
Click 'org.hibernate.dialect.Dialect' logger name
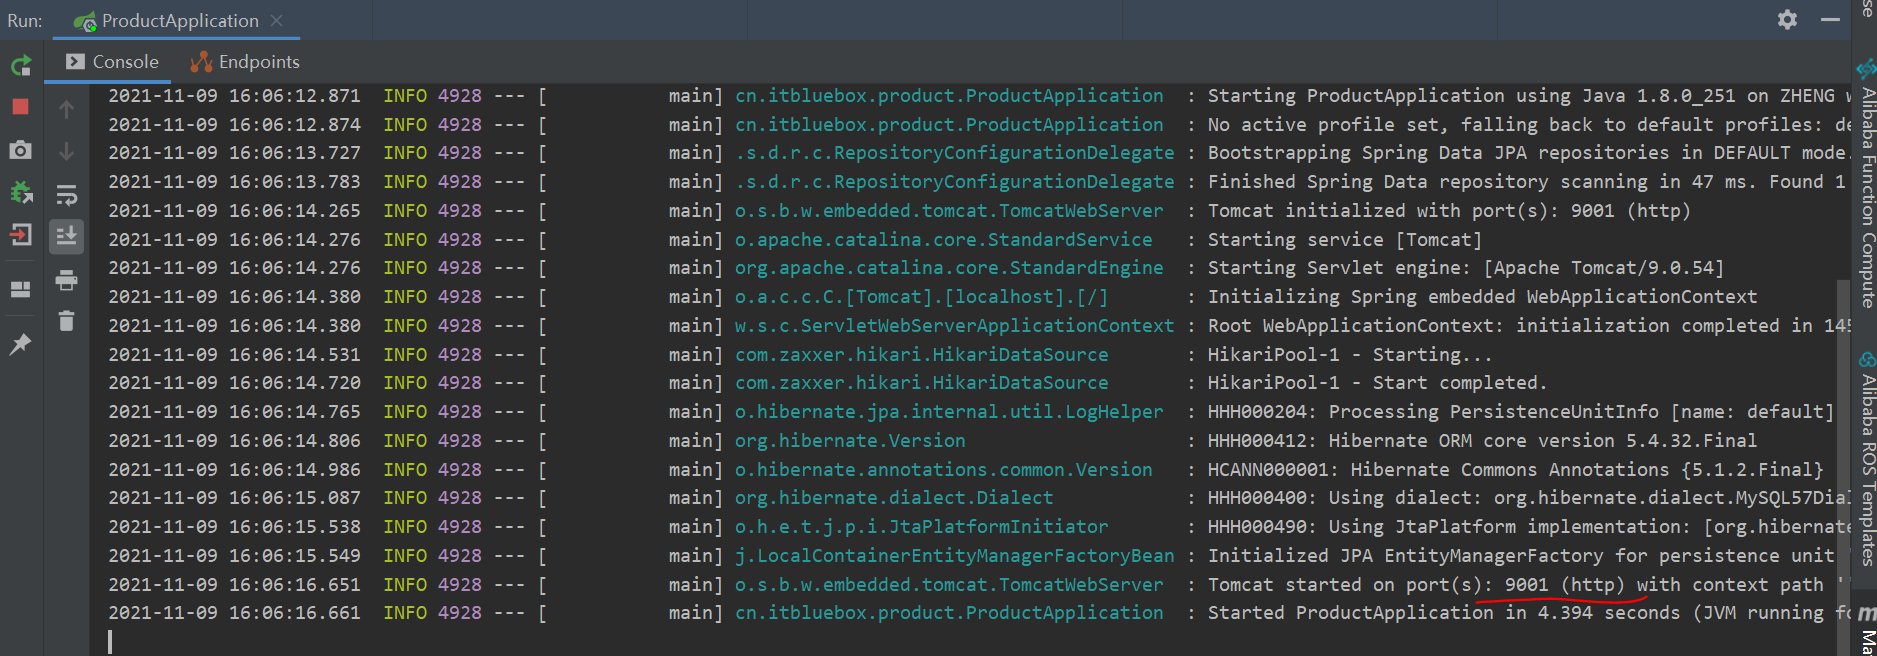(894, 498)
